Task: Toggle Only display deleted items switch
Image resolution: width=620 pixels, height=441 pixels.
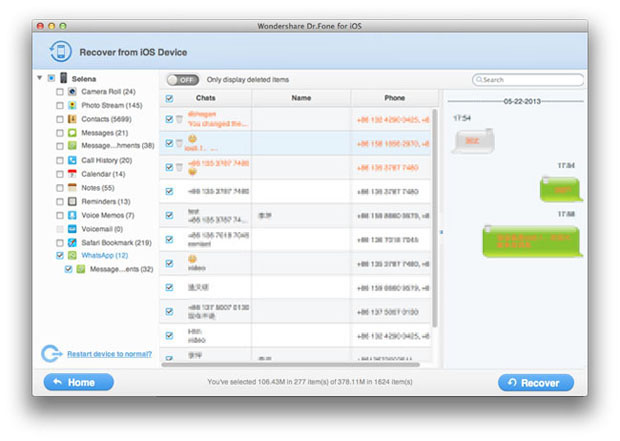Action: click(x=183, y=80)
